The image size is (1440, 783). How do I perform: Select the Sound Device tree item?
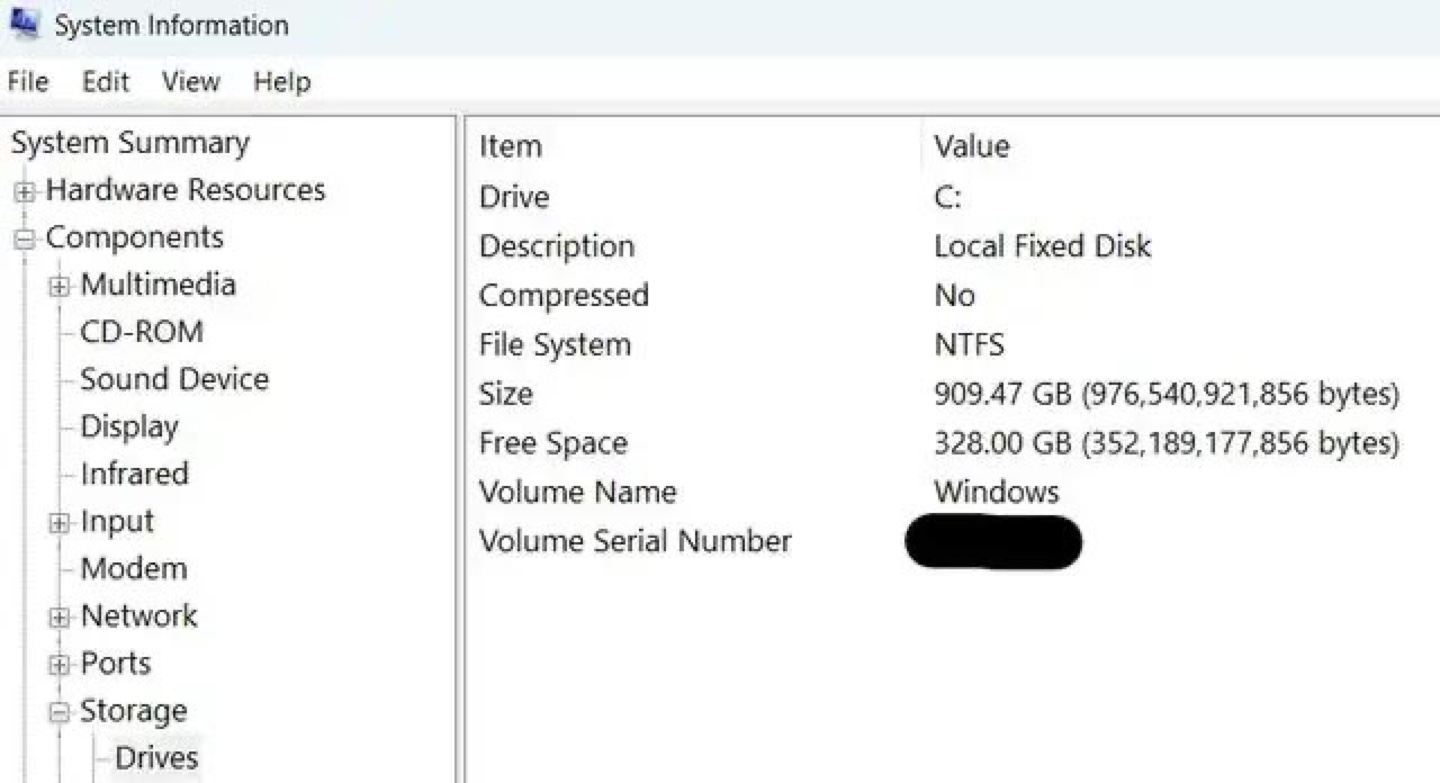click(174, 379)
